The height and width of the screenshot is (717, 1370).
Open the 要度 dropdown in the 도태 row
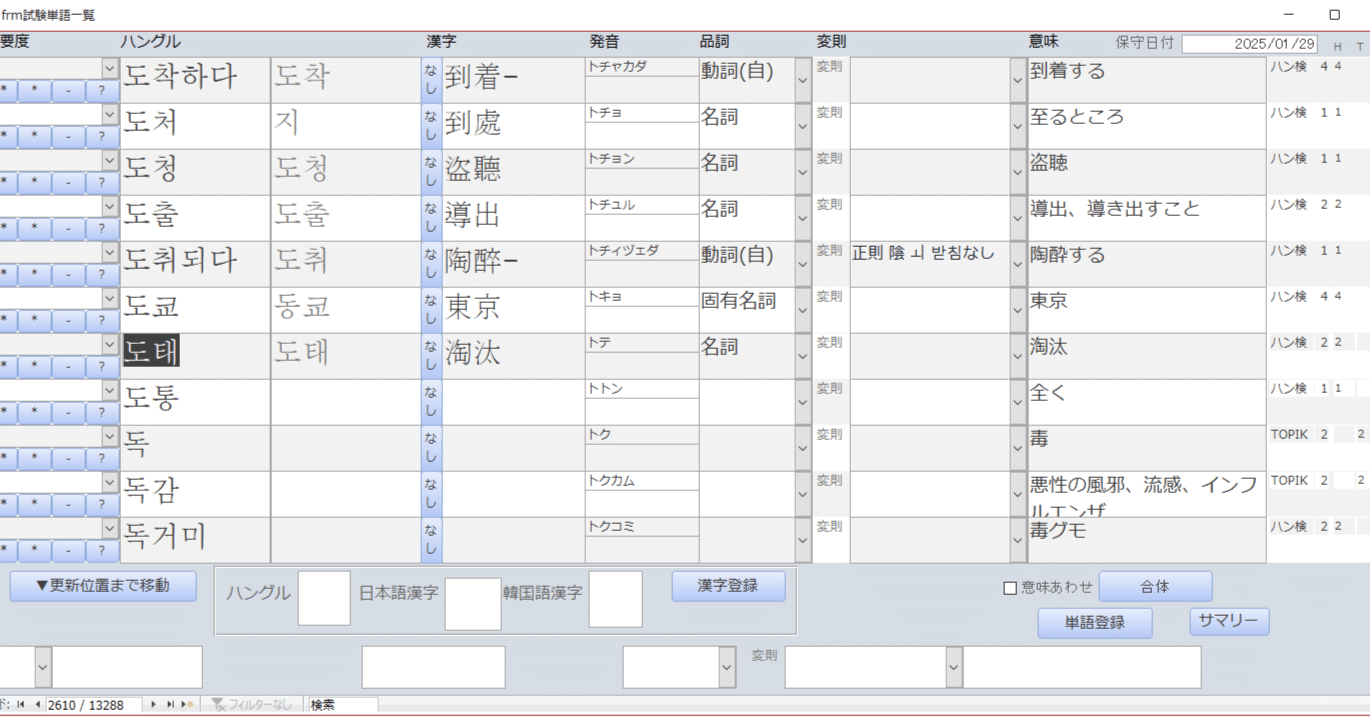pos(110,344)
